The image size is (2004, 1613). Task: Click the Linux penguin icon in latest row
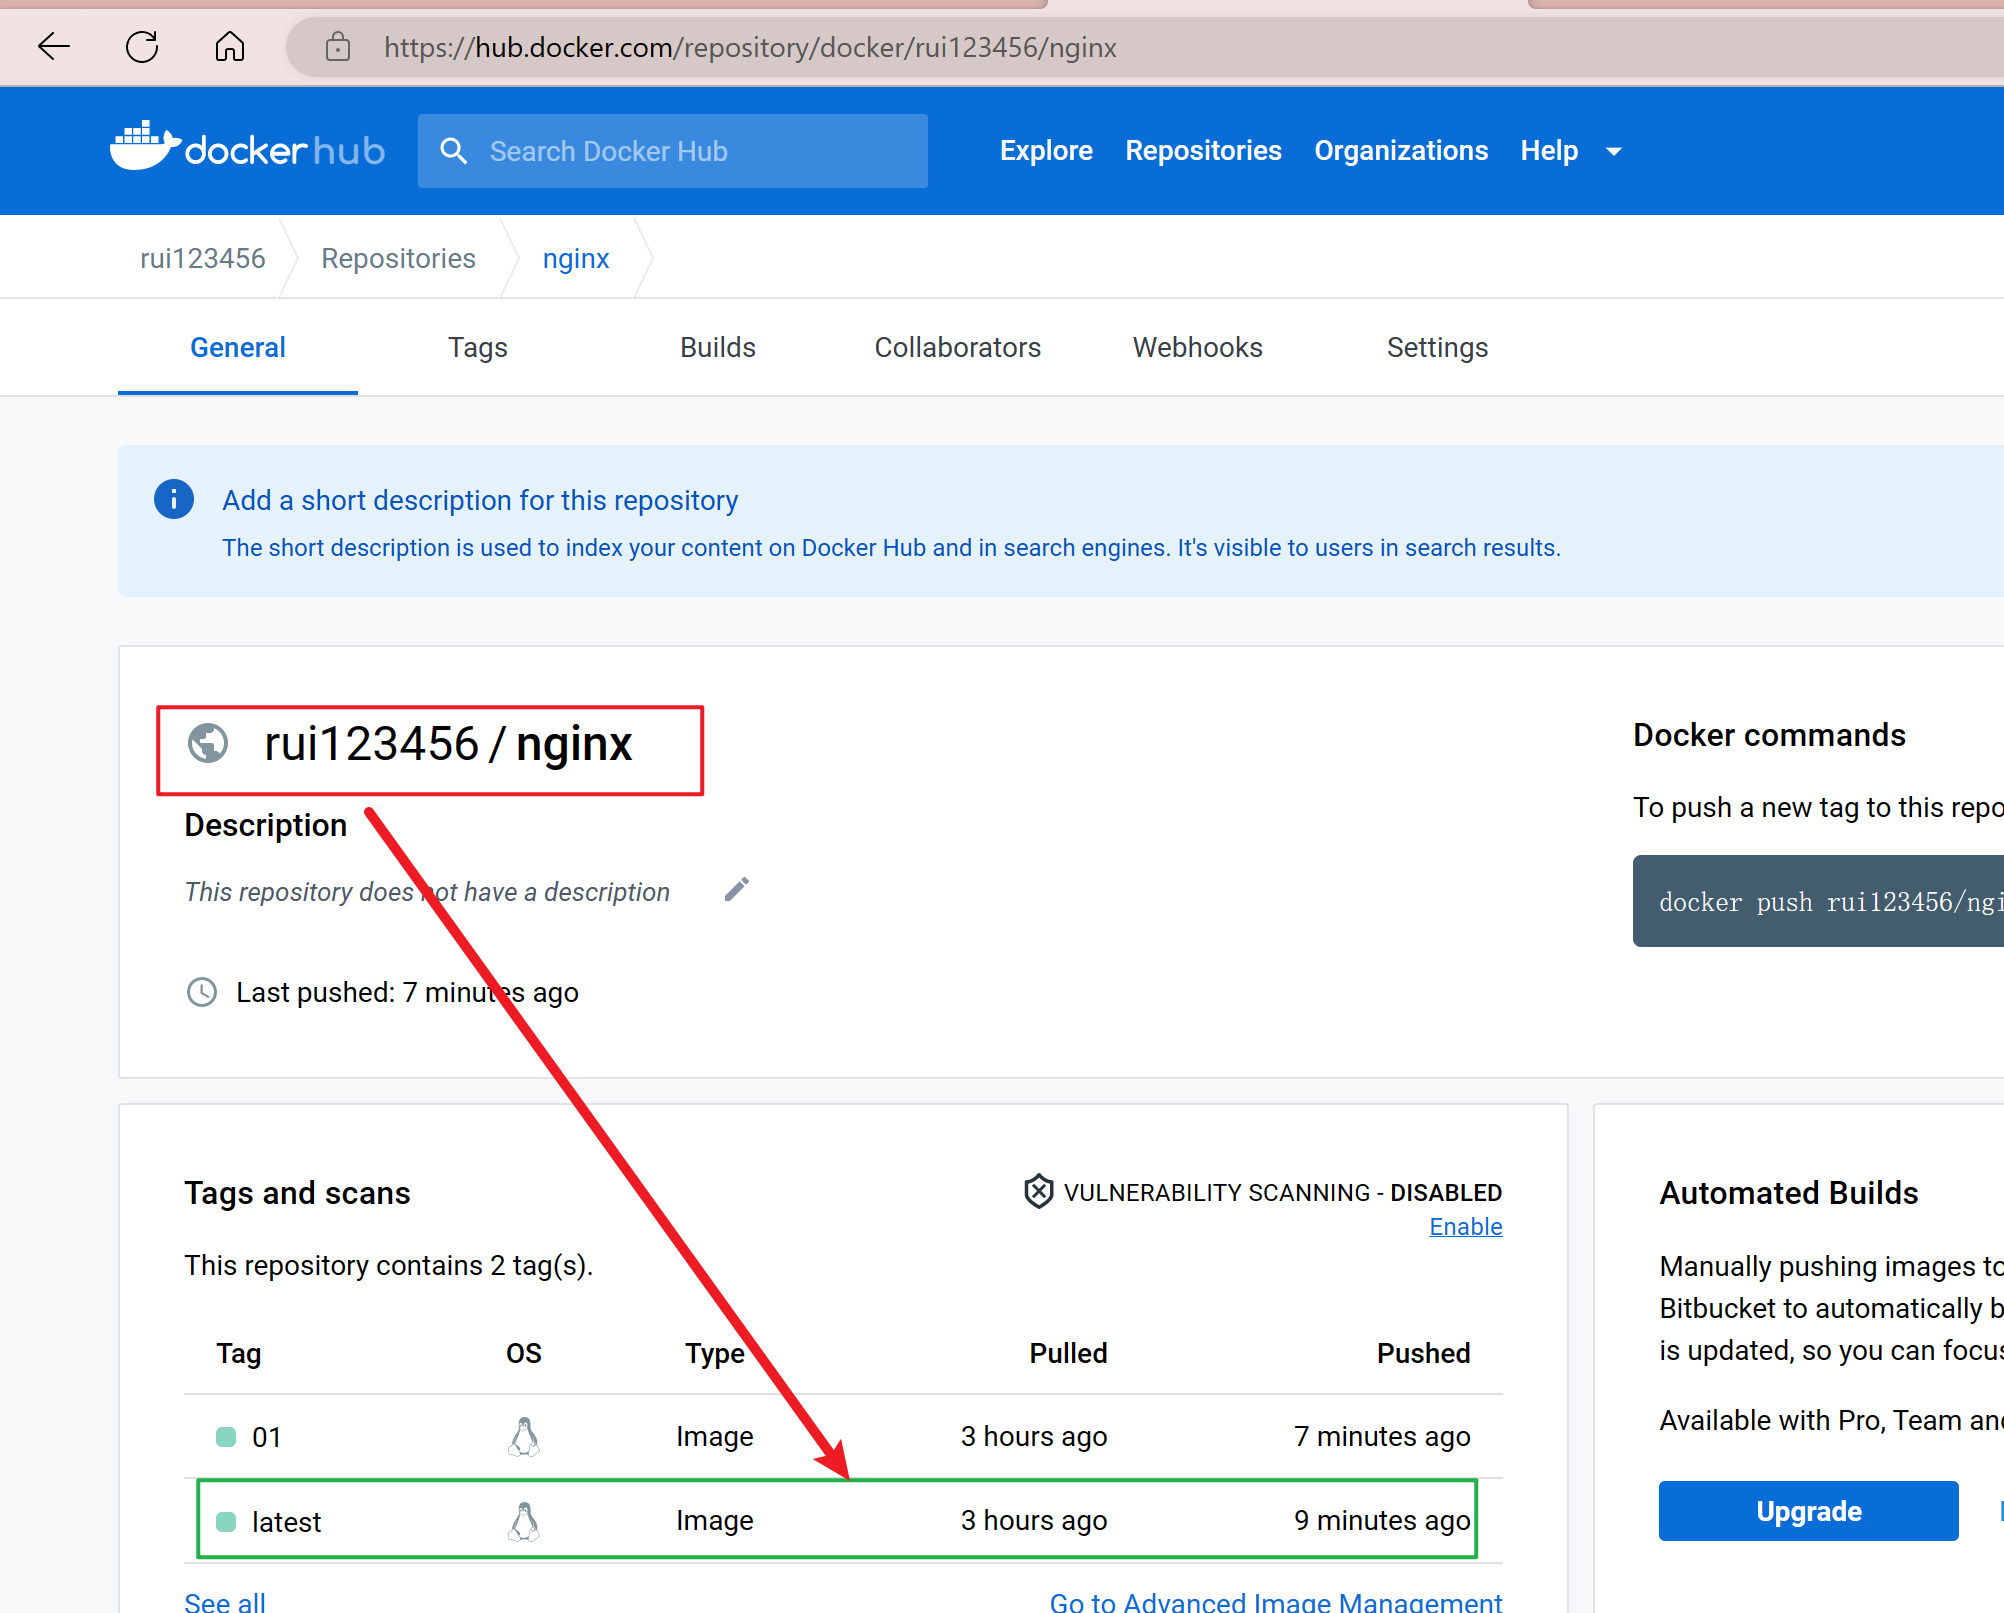[x=524, y=1521]
